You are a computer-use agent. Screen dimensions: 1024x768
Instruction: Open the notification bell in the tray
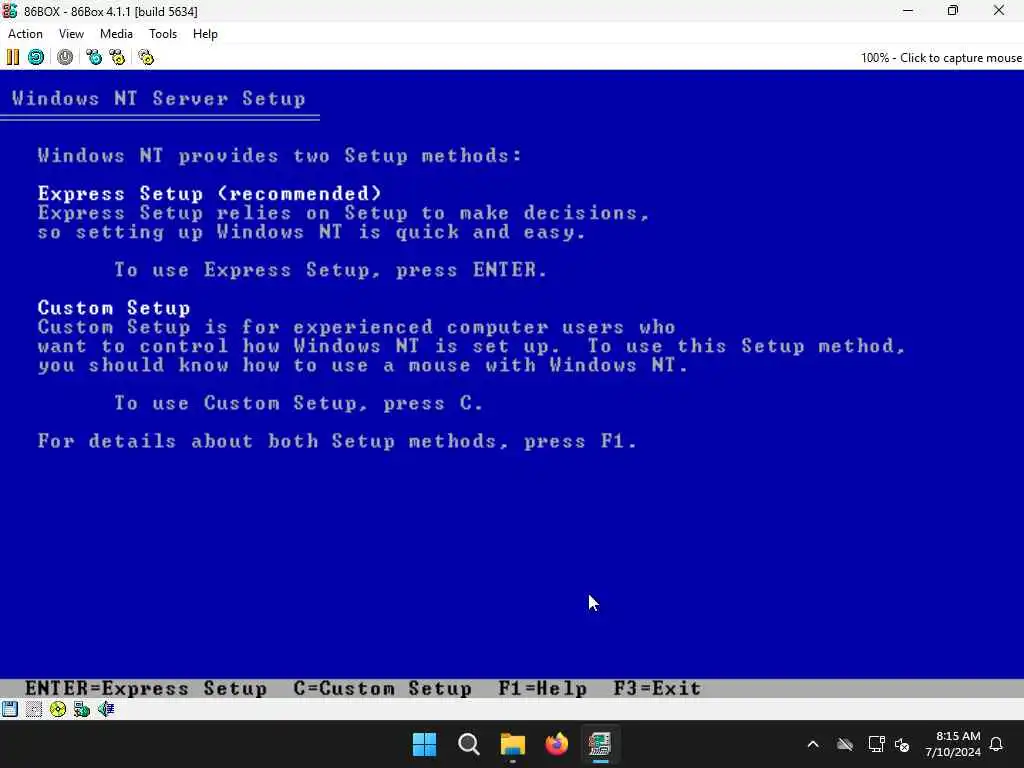pos(996,744)
